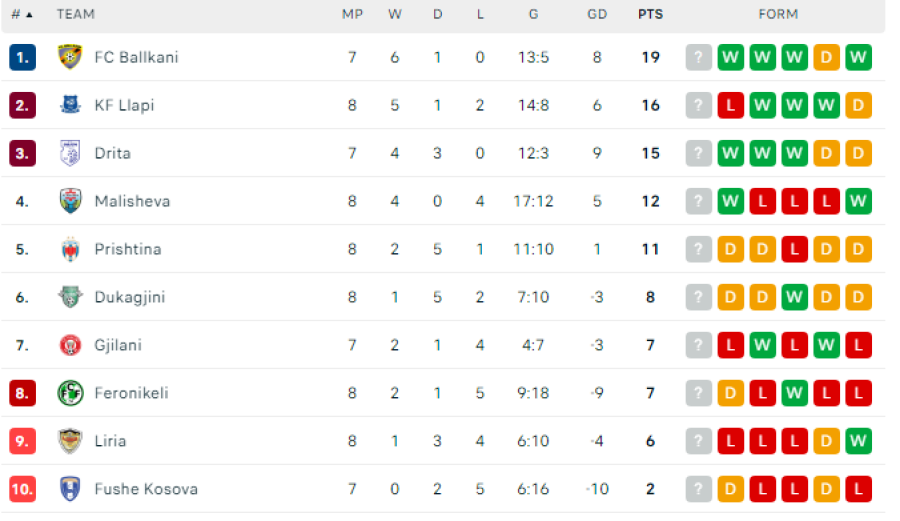
Task: Click the FC Ballkani club crest
Action: coord(70,57)
